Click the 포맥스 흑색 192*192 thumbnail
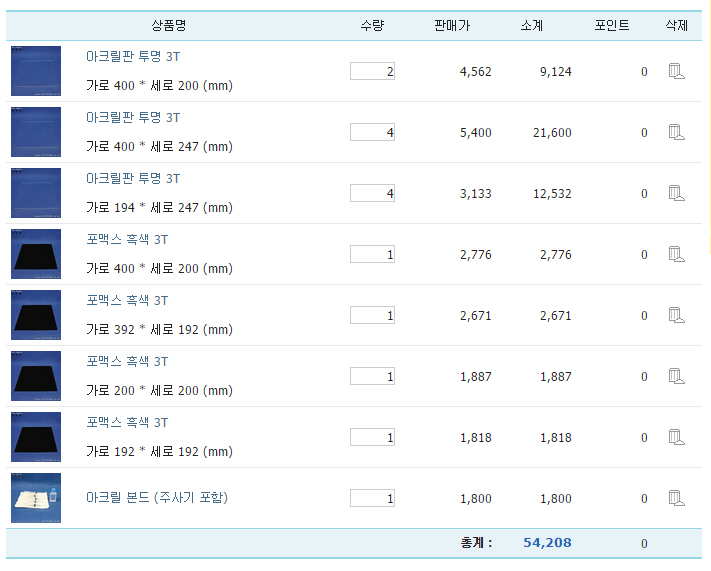The width and height of the screenshot is (711, 571). click(x=36, y=437)
